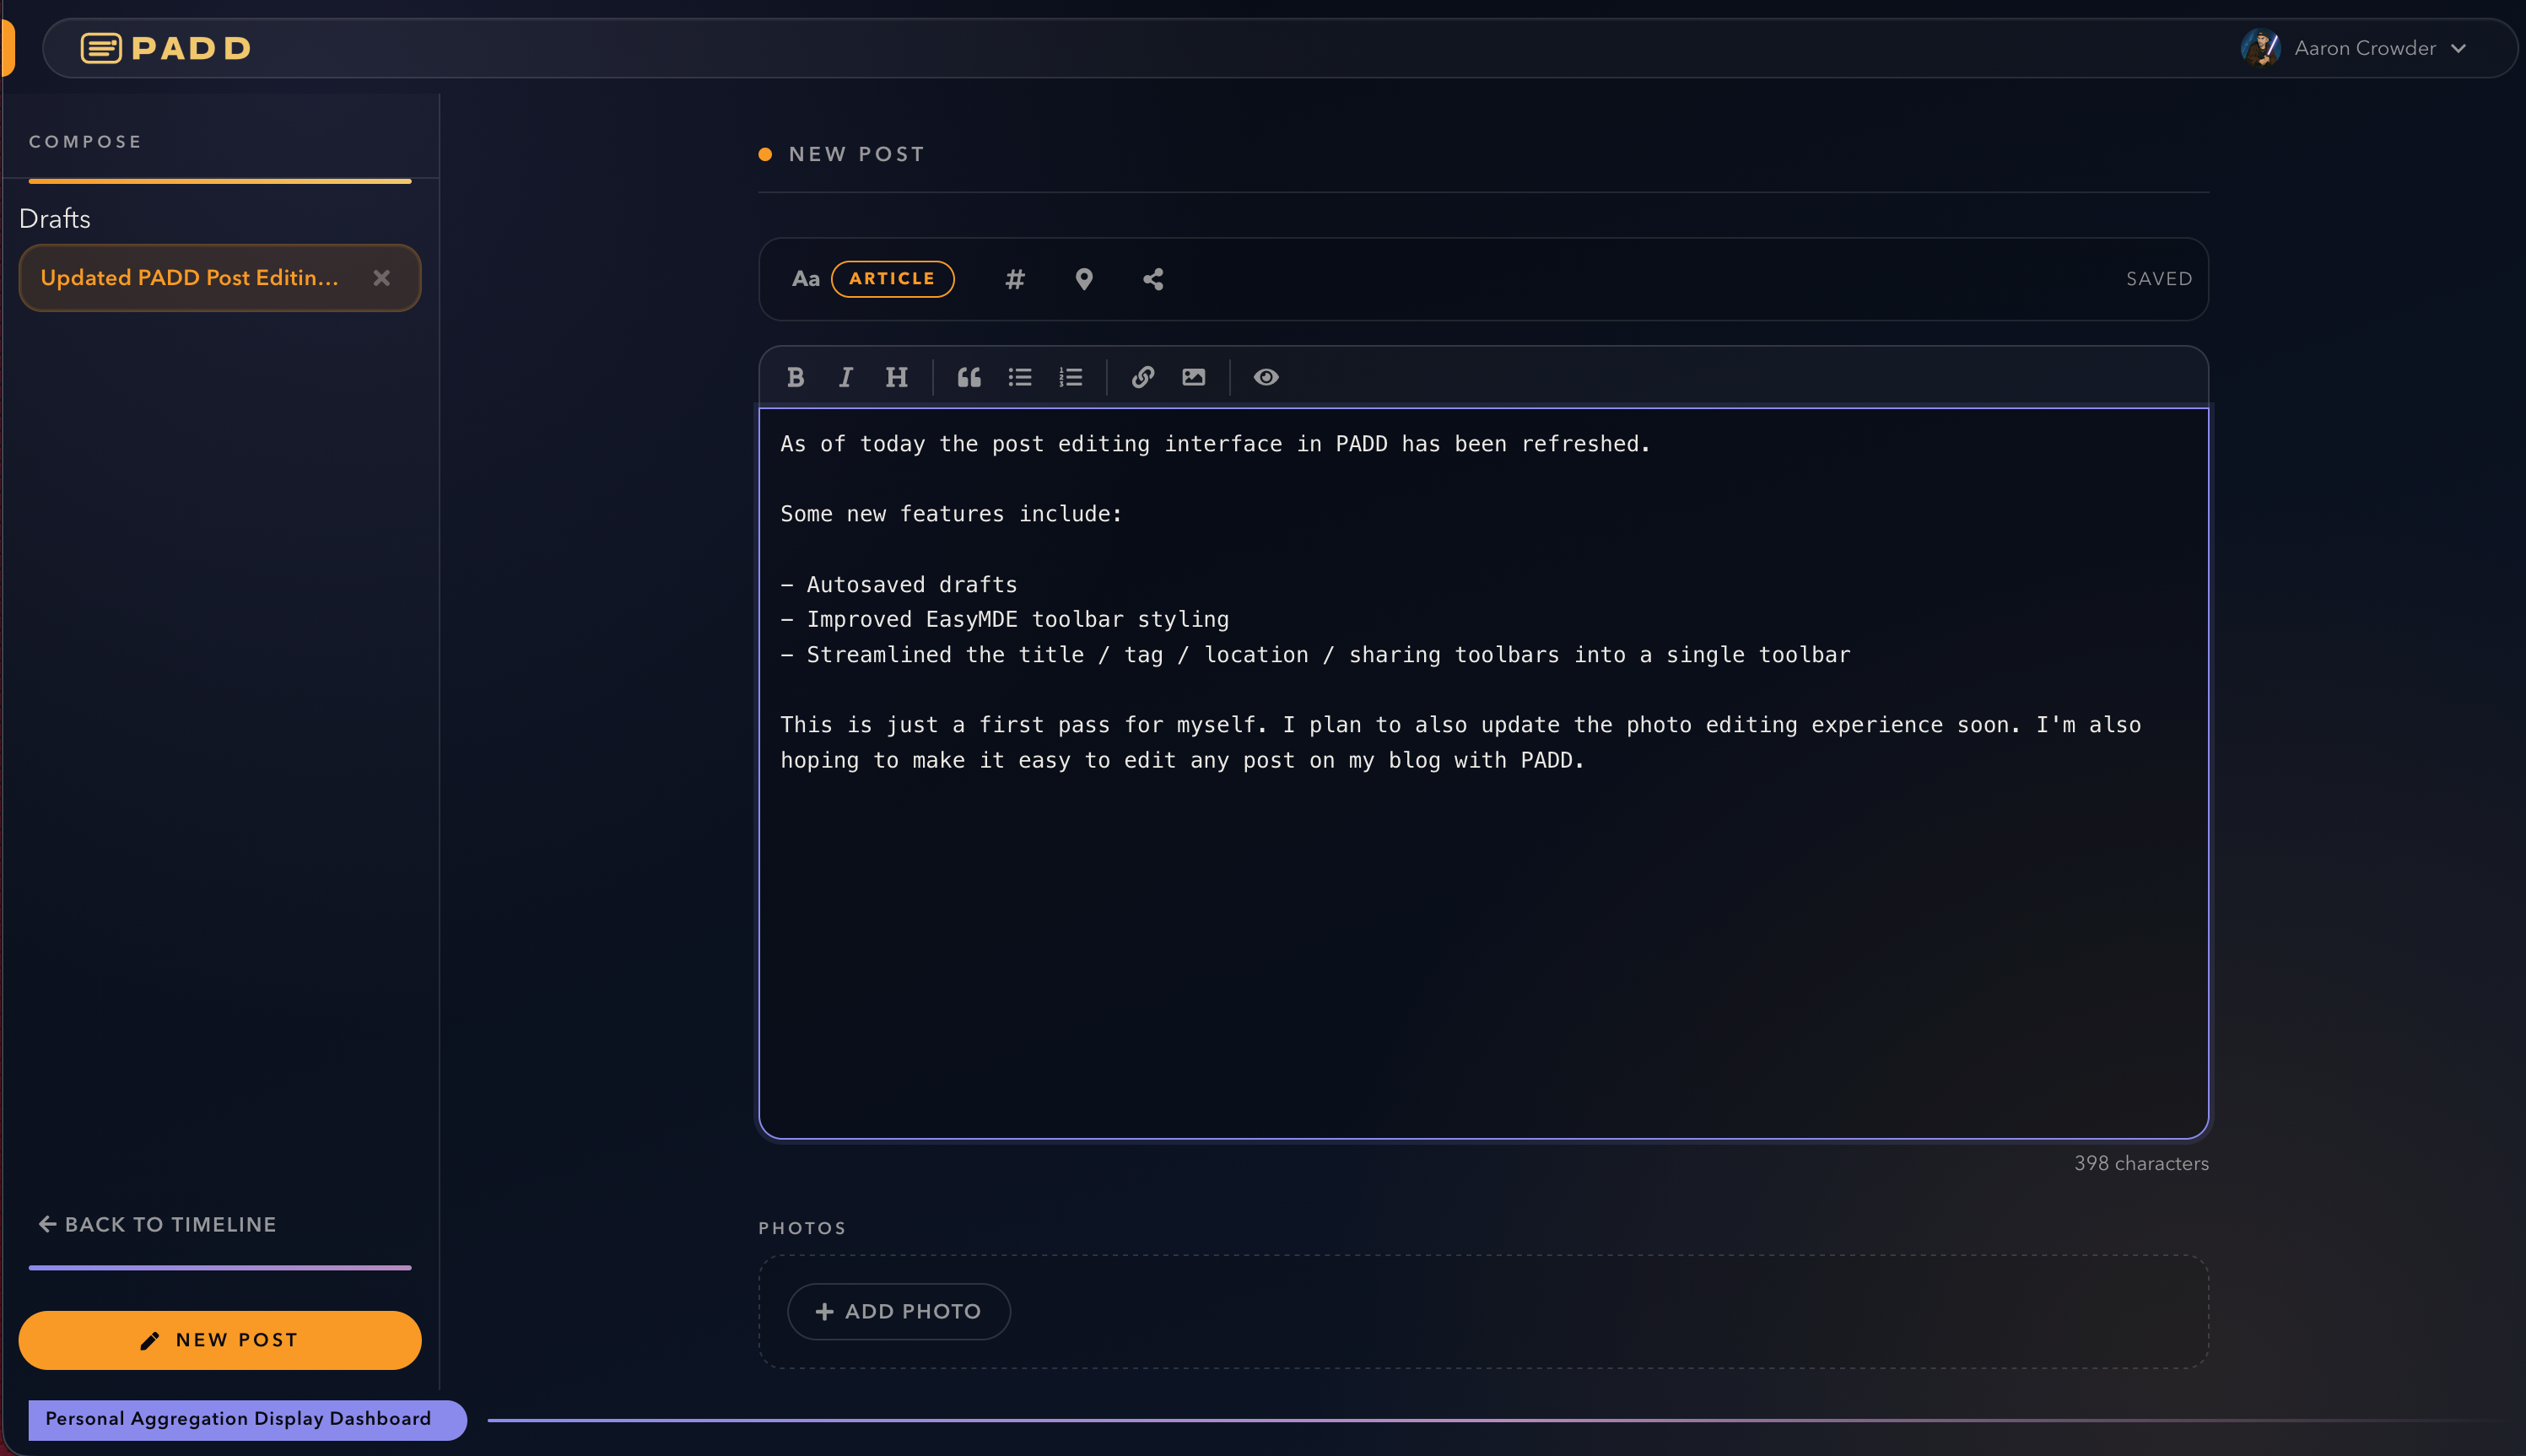Insert a link with the chain icon
The width and height of the screenshot is (2526, 1456).
pos(1143,377)
